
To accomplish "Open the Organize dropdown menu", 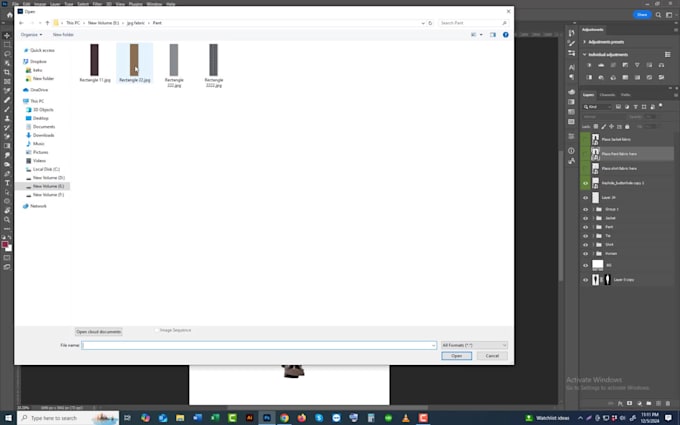I will tap(32, 35).
